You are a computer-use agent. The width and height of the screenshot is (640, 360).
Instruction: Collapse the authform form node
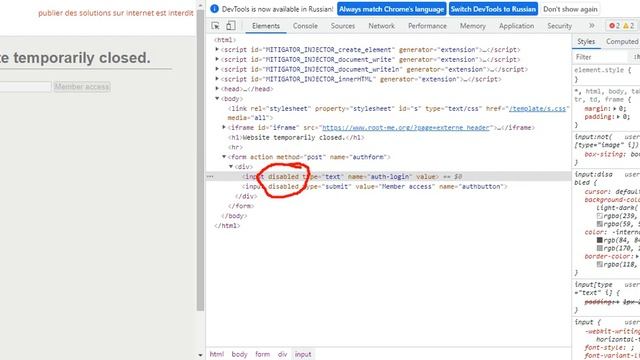point(224,157)
